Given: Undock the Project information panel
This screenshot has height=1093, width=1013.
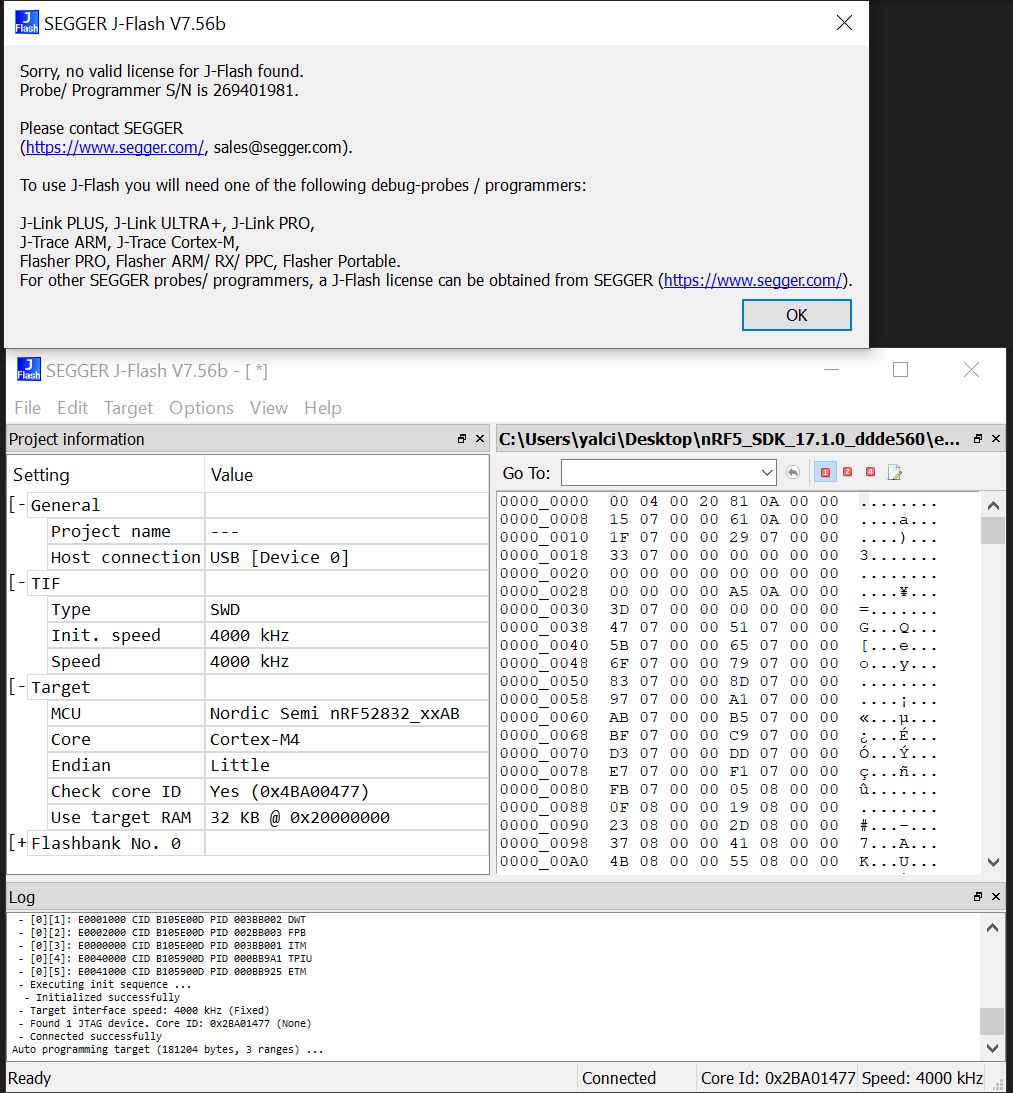Looking at the screenshot, I should [x=462, y=438].
